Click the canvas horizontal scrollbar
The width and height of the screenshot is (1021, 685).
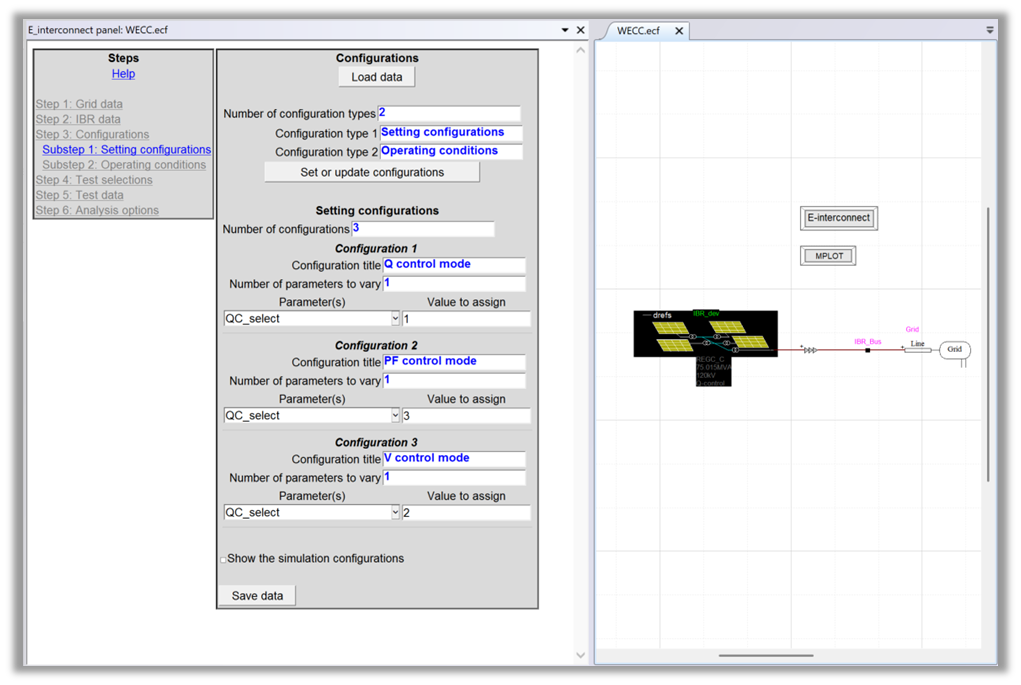[766, 656]
